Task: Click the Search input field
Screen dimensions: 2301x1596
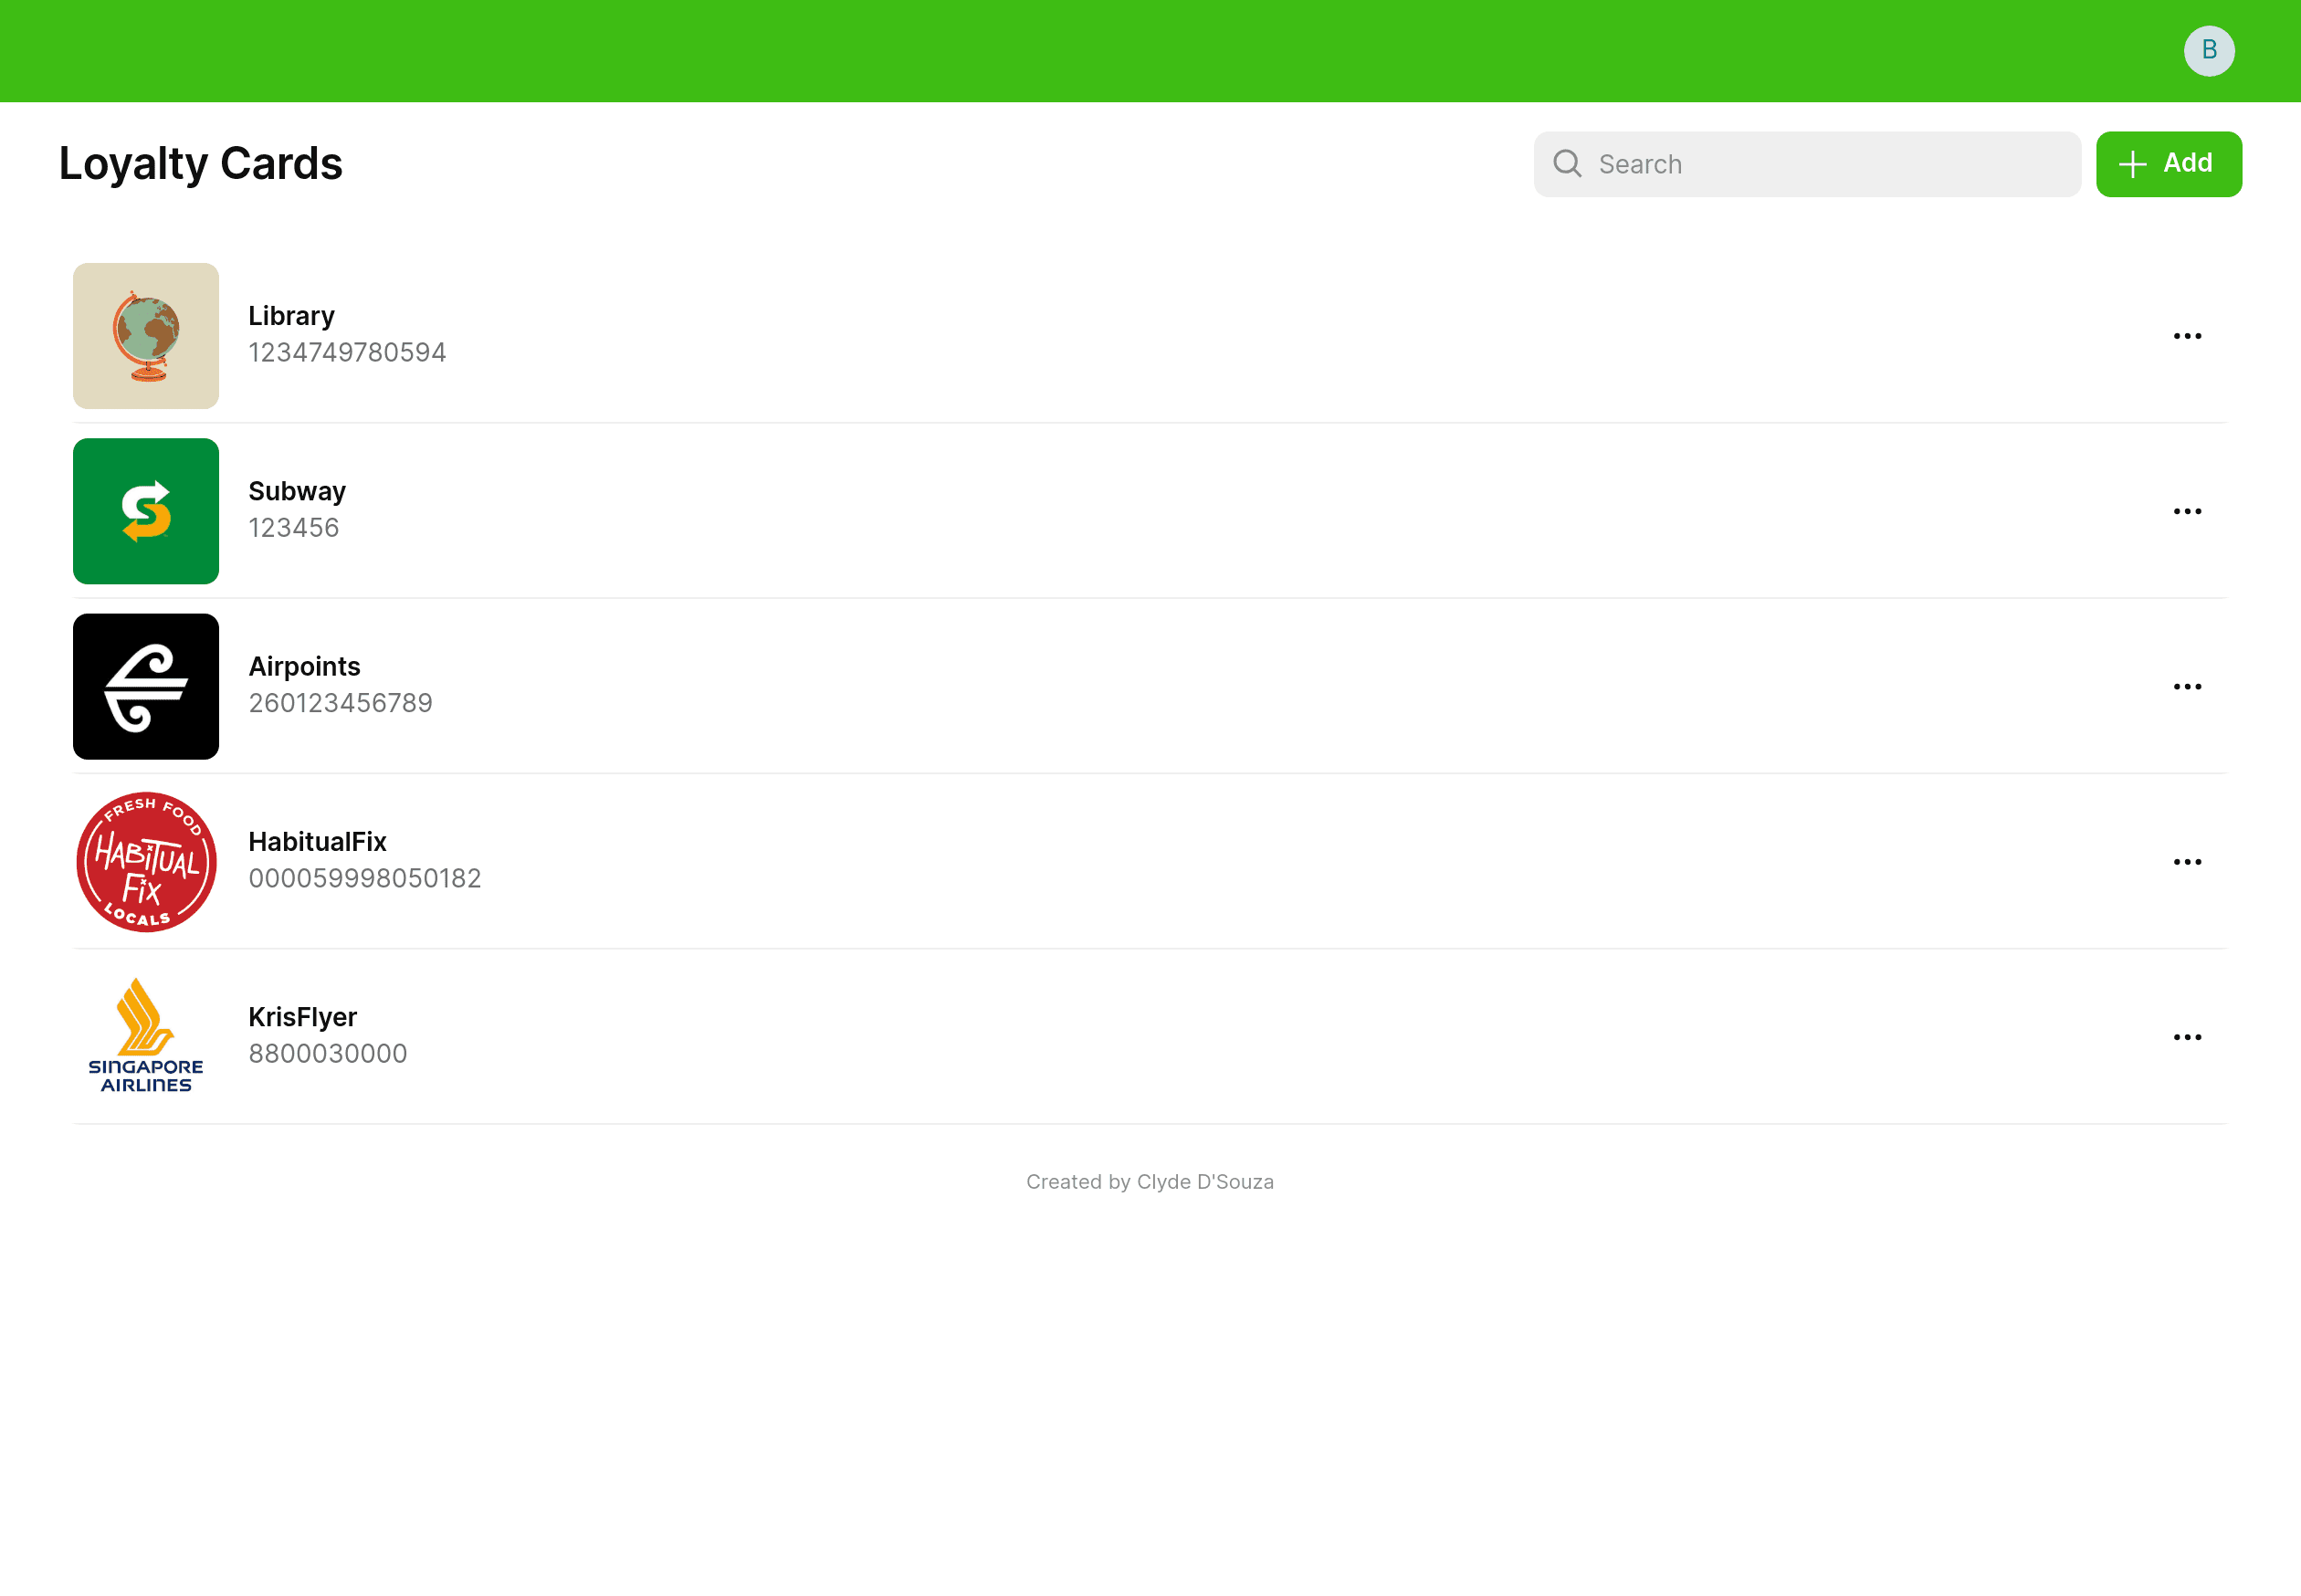Action: 1808,164
